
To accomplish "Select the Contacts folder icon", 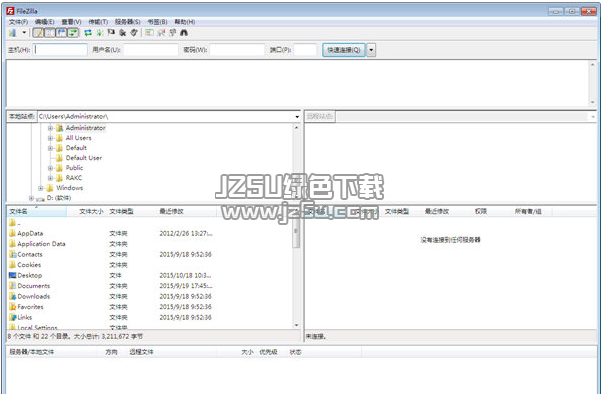I will click(12, 254).
